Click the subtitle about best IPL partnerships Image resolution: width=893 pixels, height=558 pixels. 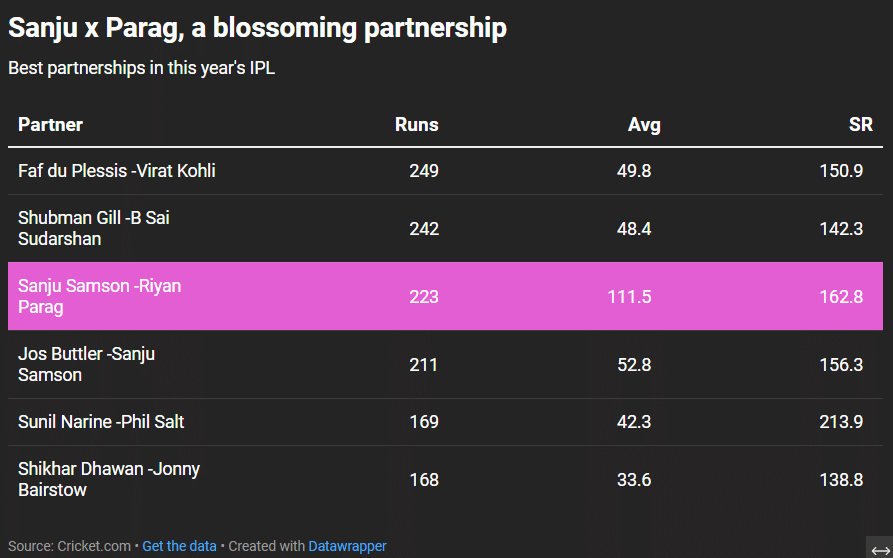(141, 69)
